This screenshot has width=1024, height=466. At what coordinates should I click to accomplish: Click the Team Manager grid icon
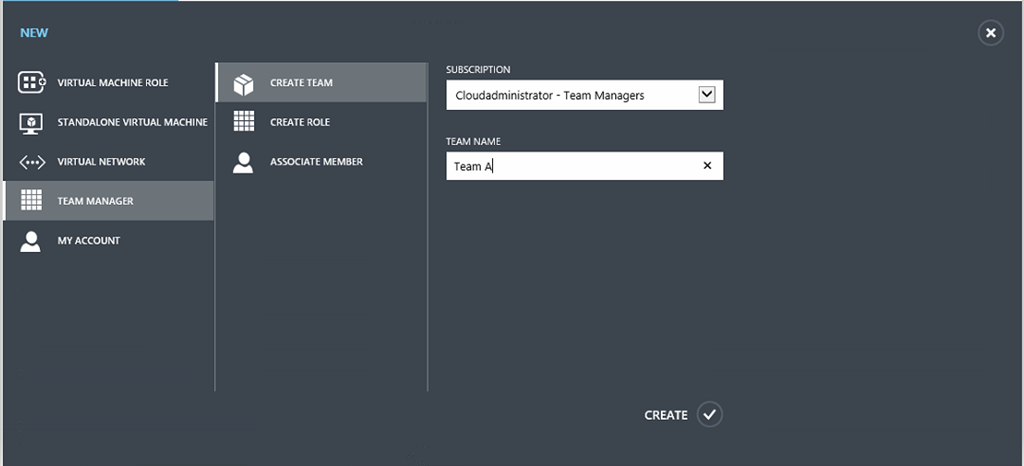point(31,201)
